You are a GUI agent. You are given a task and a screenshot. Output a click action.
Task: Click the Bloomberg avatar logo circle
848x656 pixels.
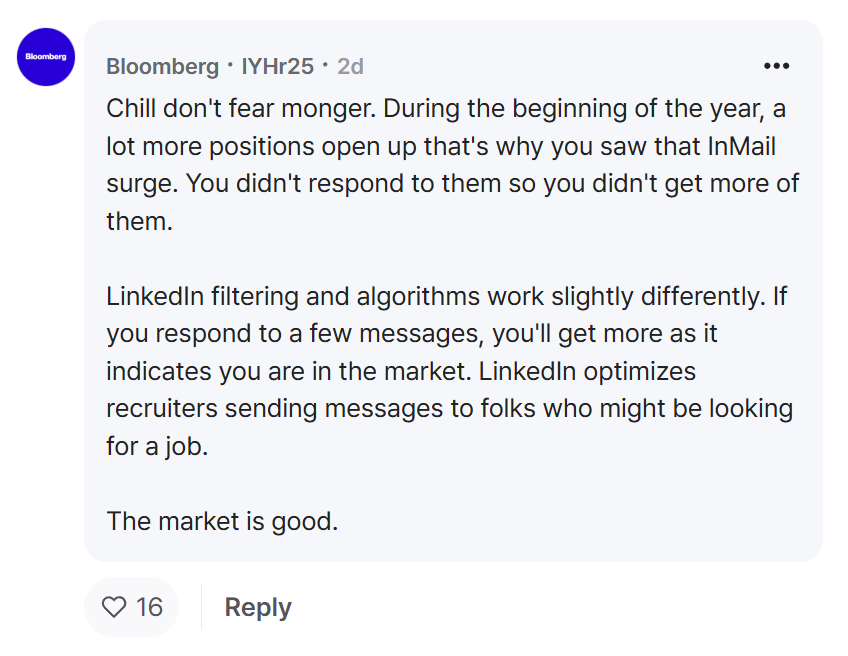point(46,57)
